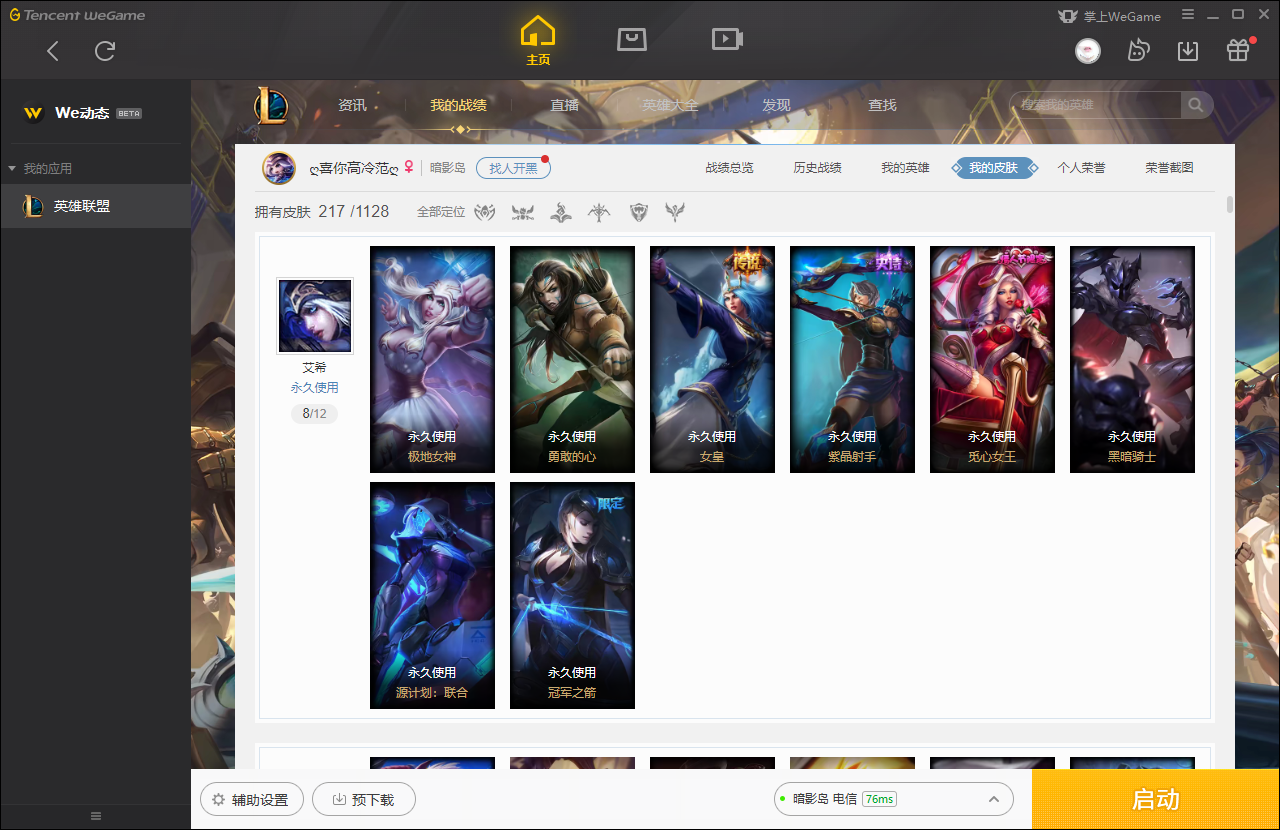Open the 资讯 tab

coord(352,105)
